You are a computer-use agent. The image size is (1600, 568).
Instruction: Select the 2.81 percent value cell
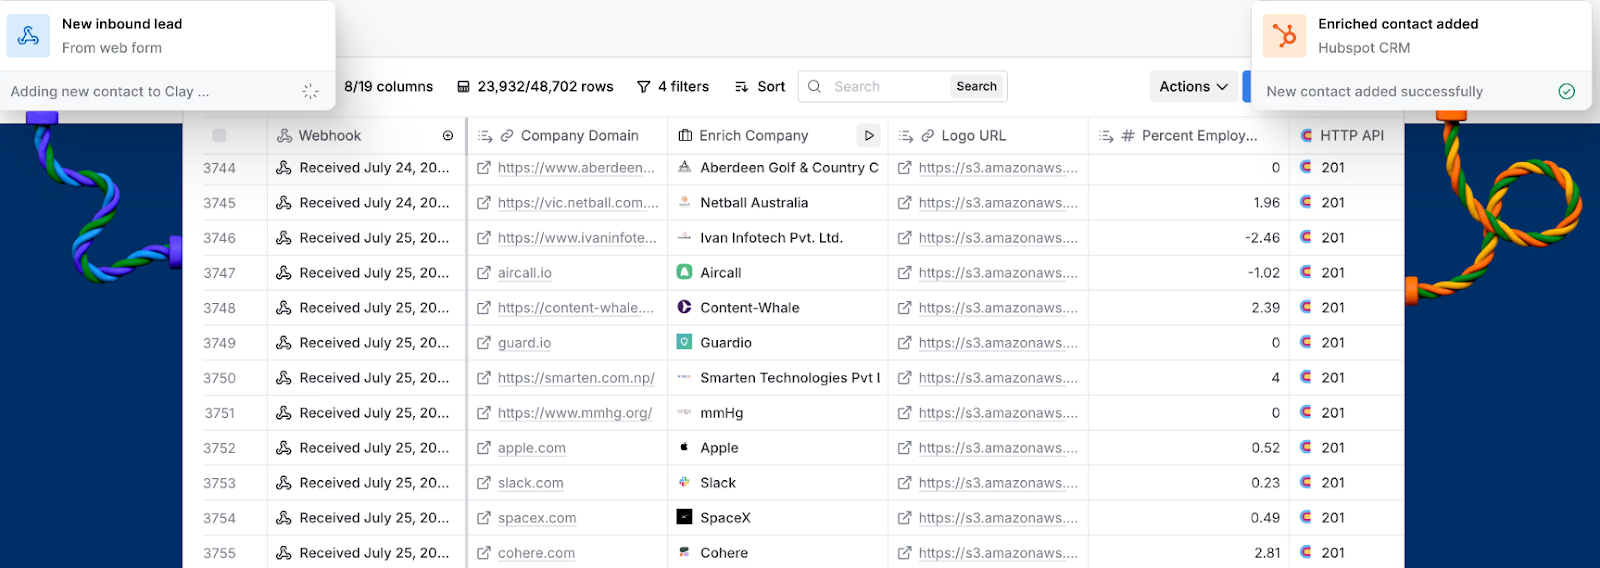pos(1189,553)
